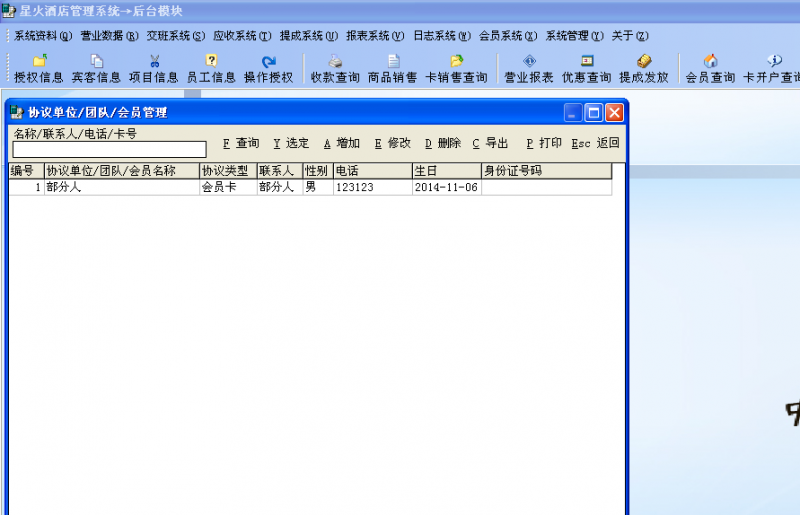Open the 系统资料 menu

coord(42,36)
